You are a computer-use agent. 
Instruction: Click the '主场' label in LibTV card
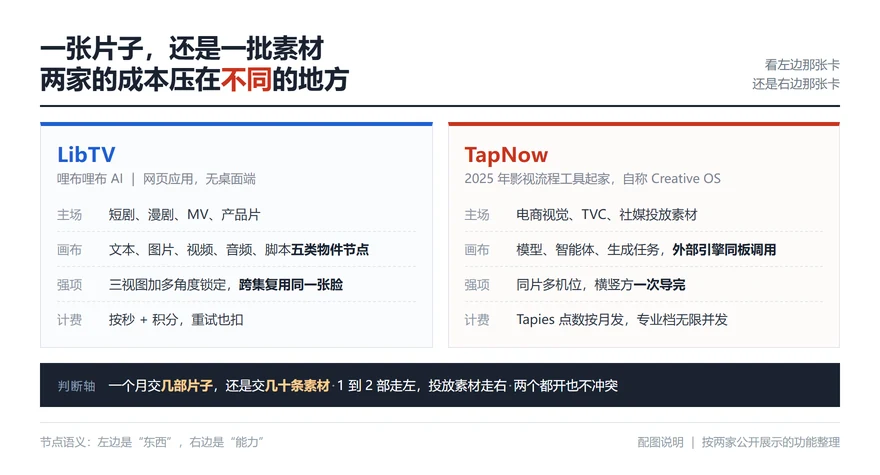(70, 214)
